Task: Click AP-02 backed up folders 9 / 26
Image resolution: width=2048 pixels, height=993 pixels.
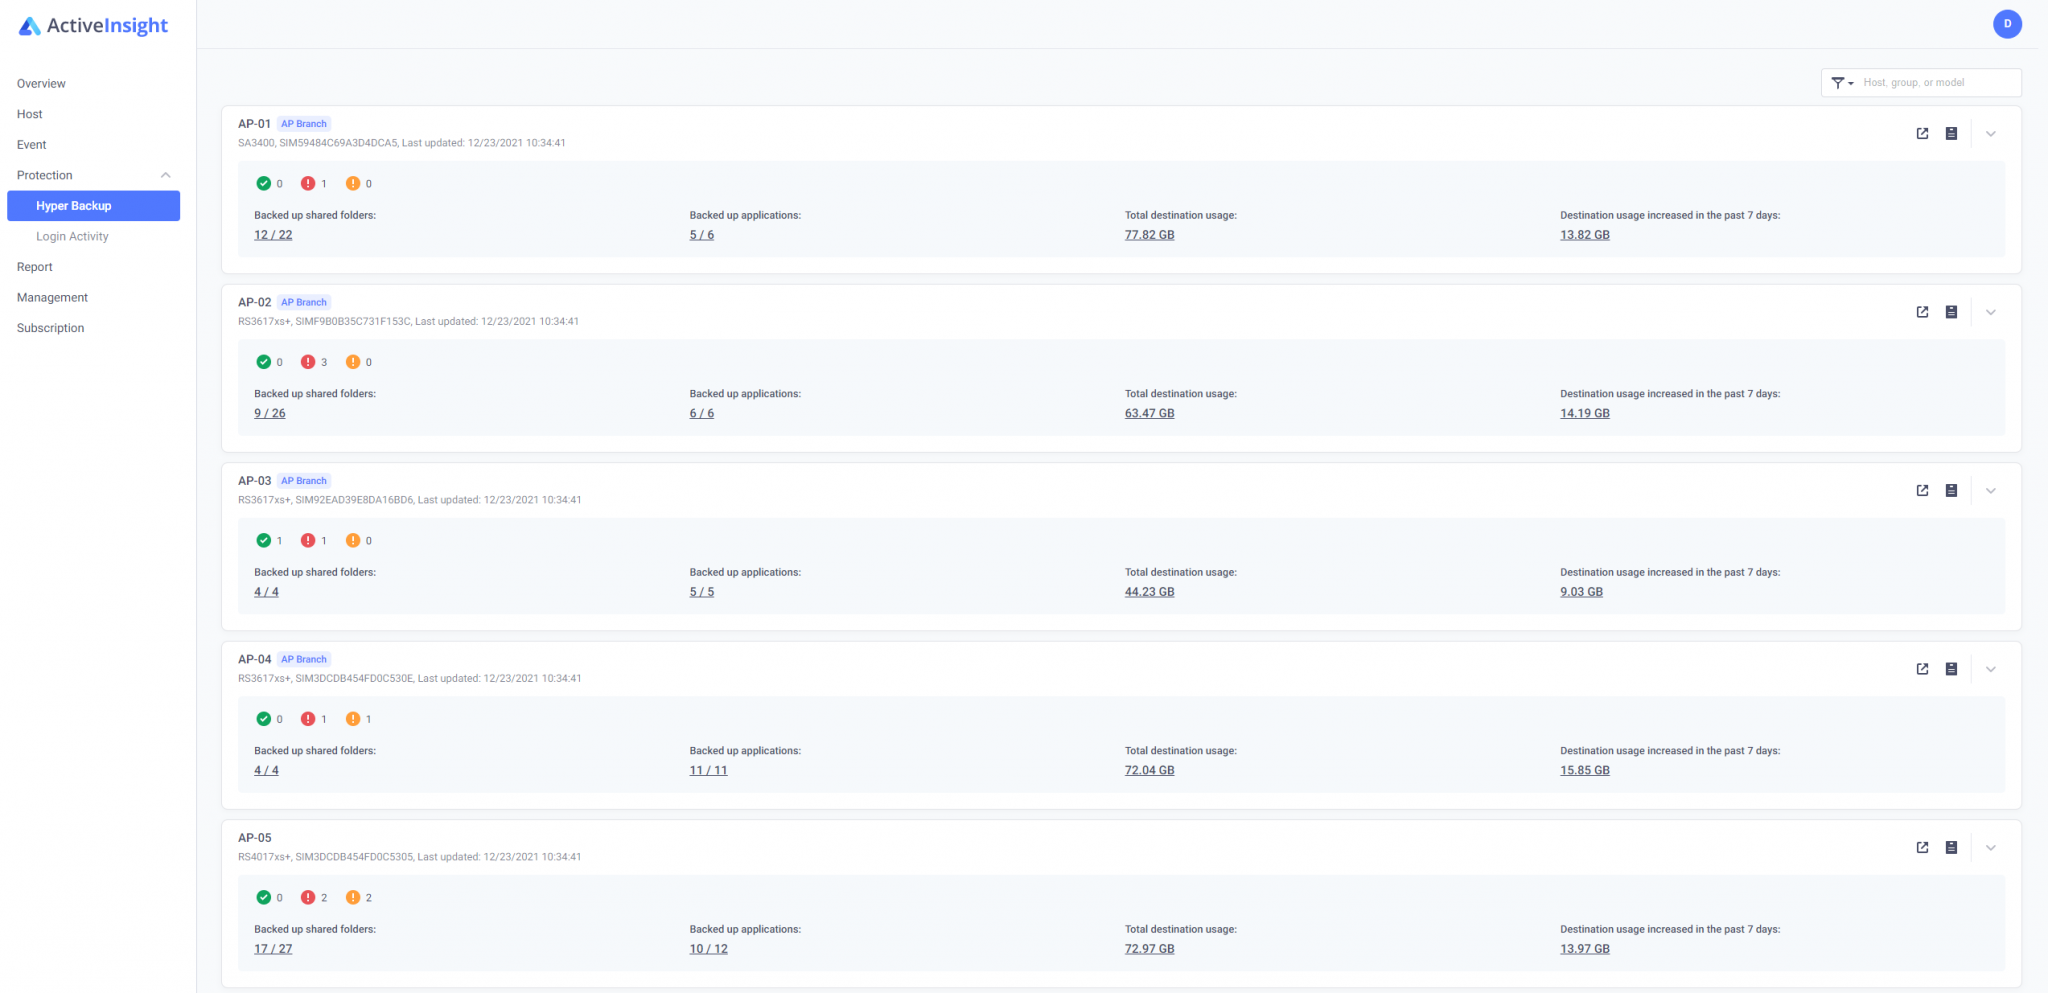Action: [x=269, y=414]
